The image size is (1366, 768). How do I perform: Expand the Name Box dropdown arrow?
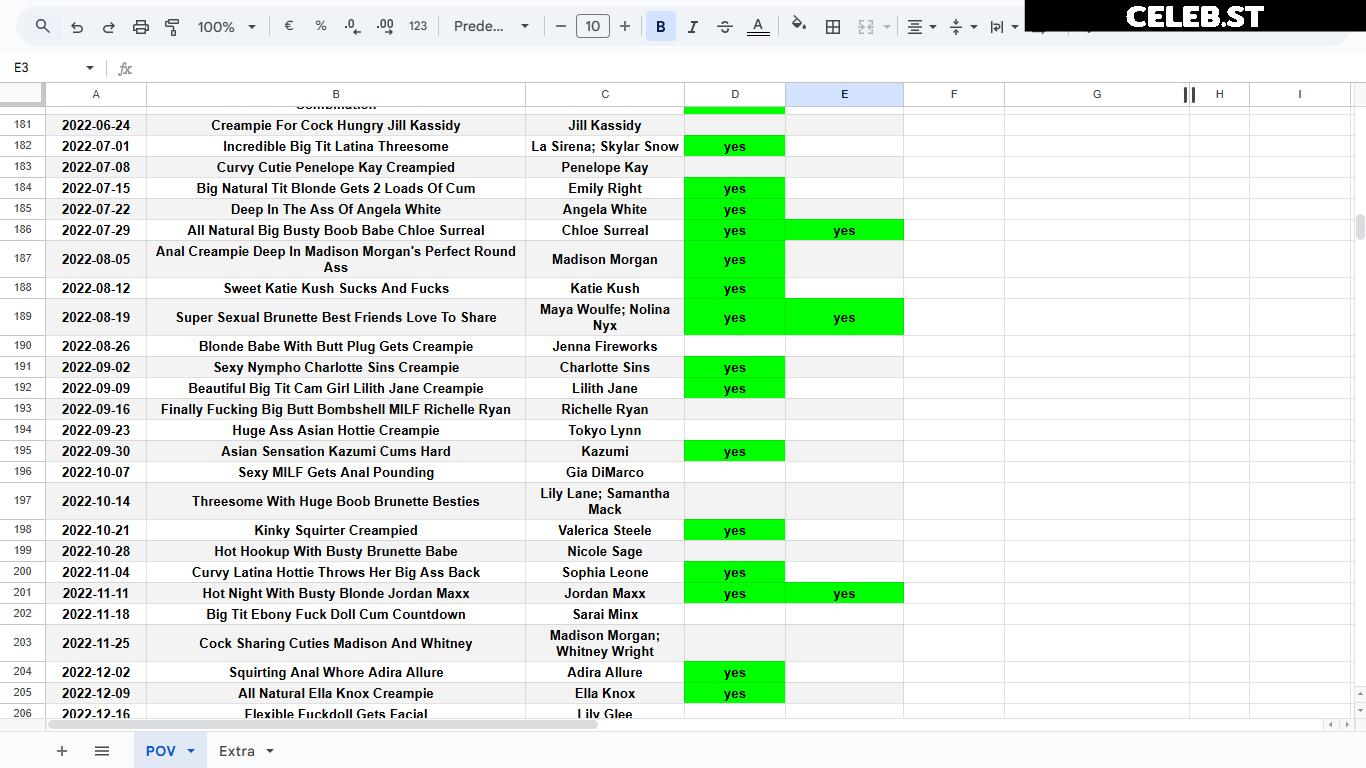90,68
